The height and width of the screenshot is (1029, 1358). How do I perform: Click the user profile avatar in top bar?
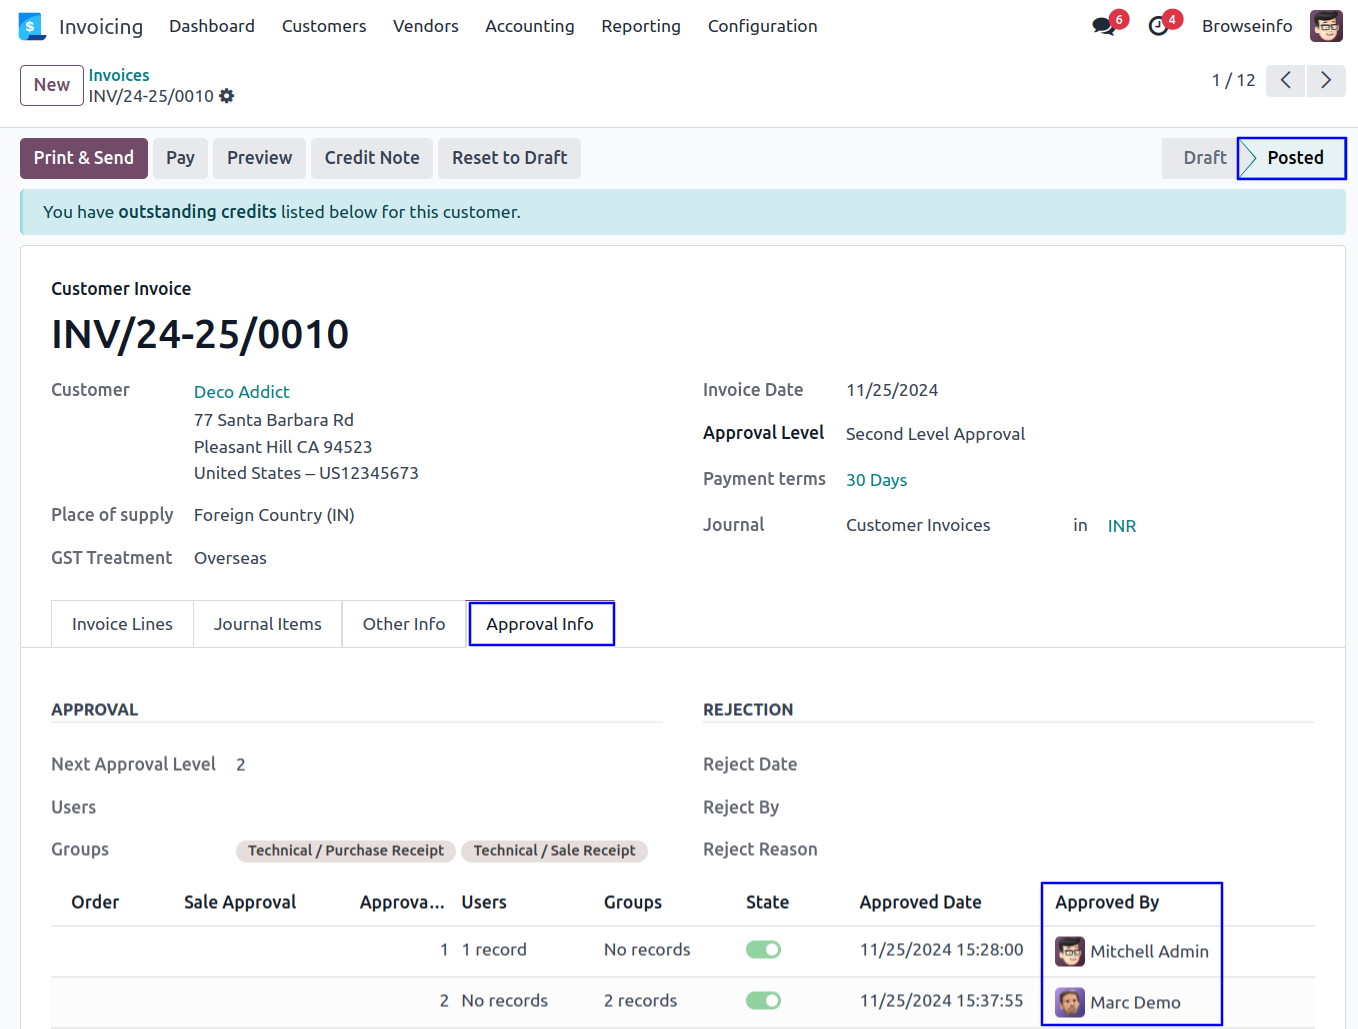1326,26
